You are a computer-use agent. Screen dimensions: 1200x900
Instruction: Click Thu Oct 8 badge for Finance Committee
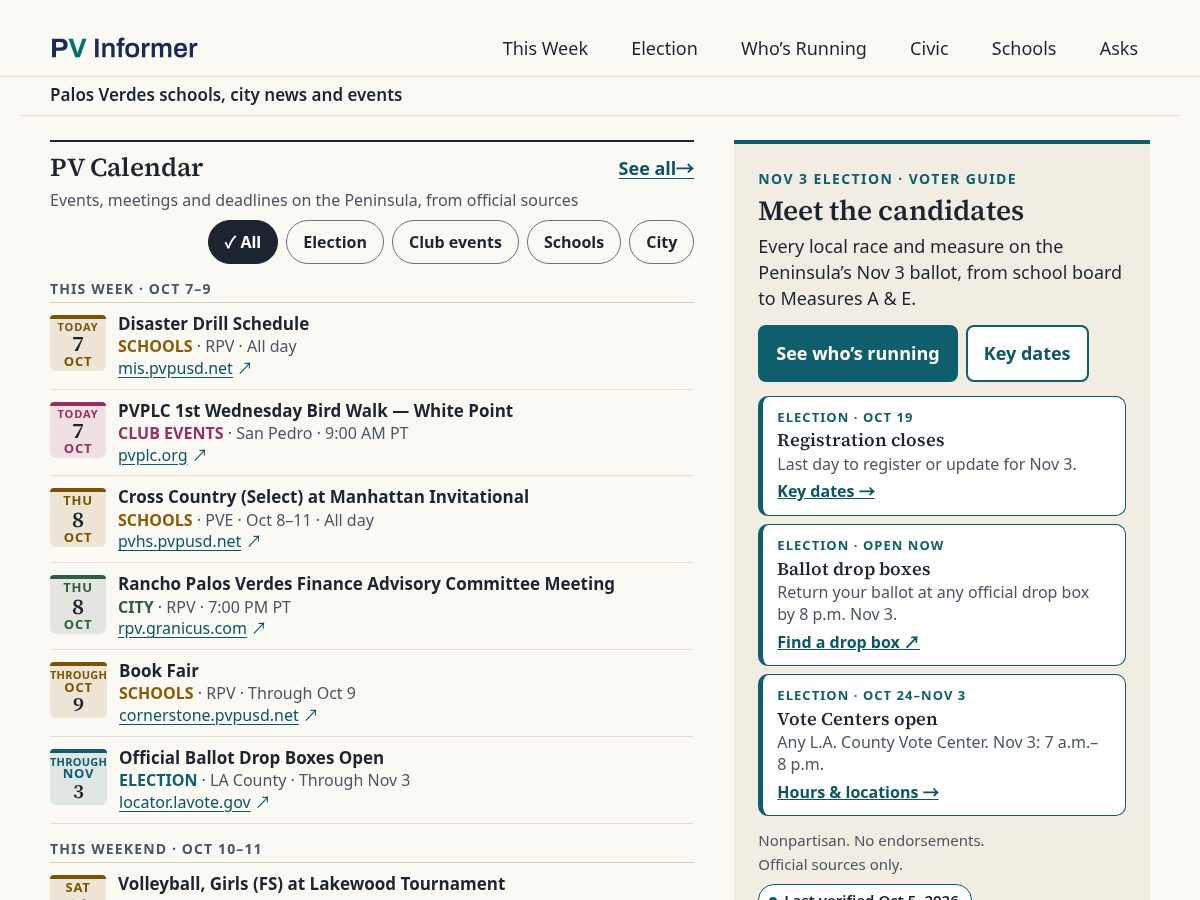click(78, 604)
